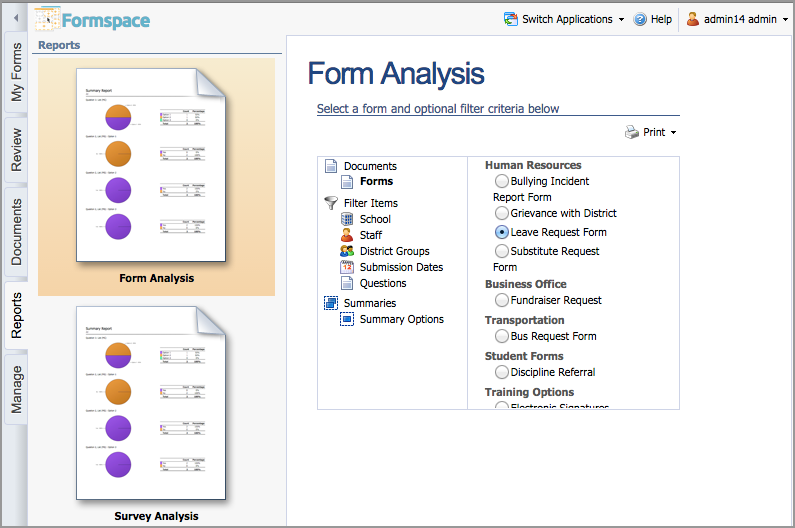Image resolution: width=795 pixels, height=528 pixels.
Task: Open the Summary Options item
Action: coord(402,319)
